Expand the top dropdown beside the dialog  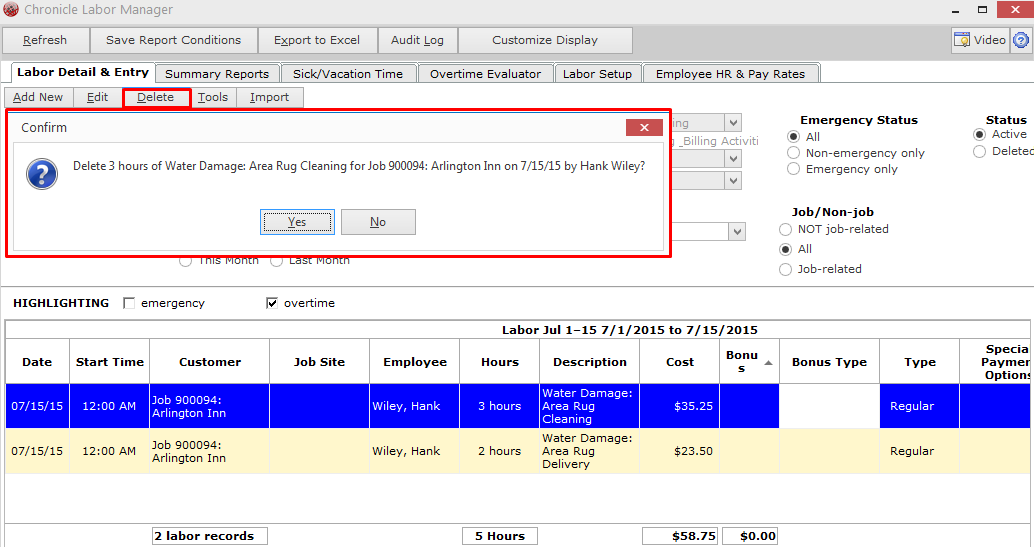click(733, 123)
